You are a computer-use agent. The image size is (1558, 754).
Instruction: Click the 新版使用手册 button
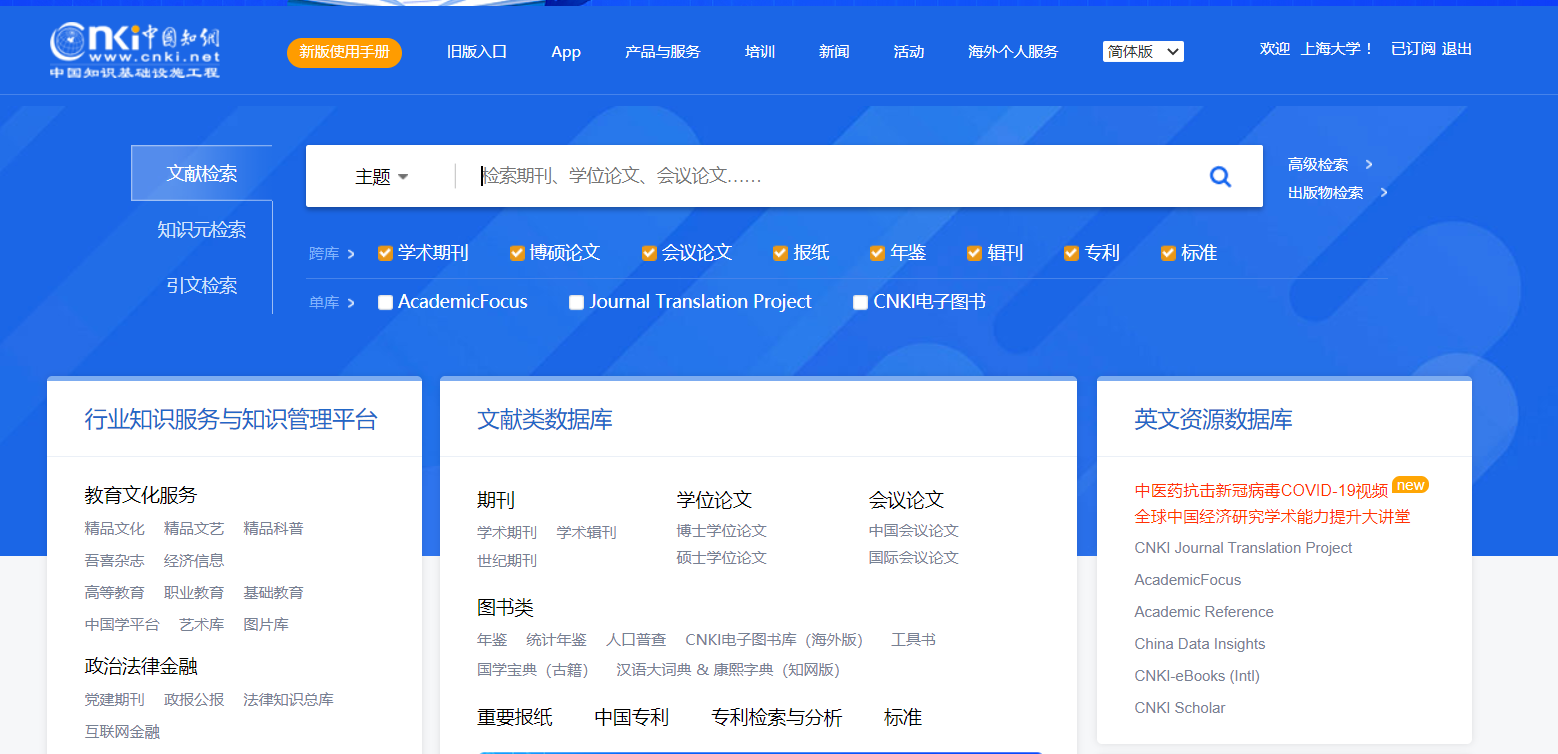tap(344, 51)
